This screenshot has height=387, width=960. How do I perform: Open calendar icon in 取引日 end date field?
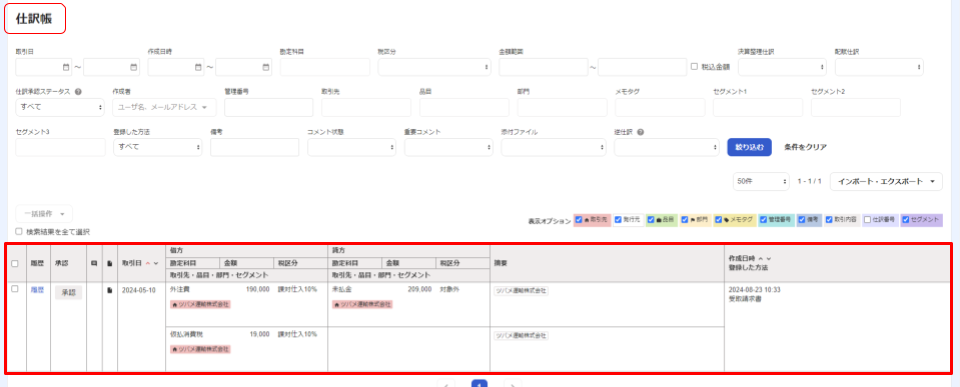click(x=134, y=67)
